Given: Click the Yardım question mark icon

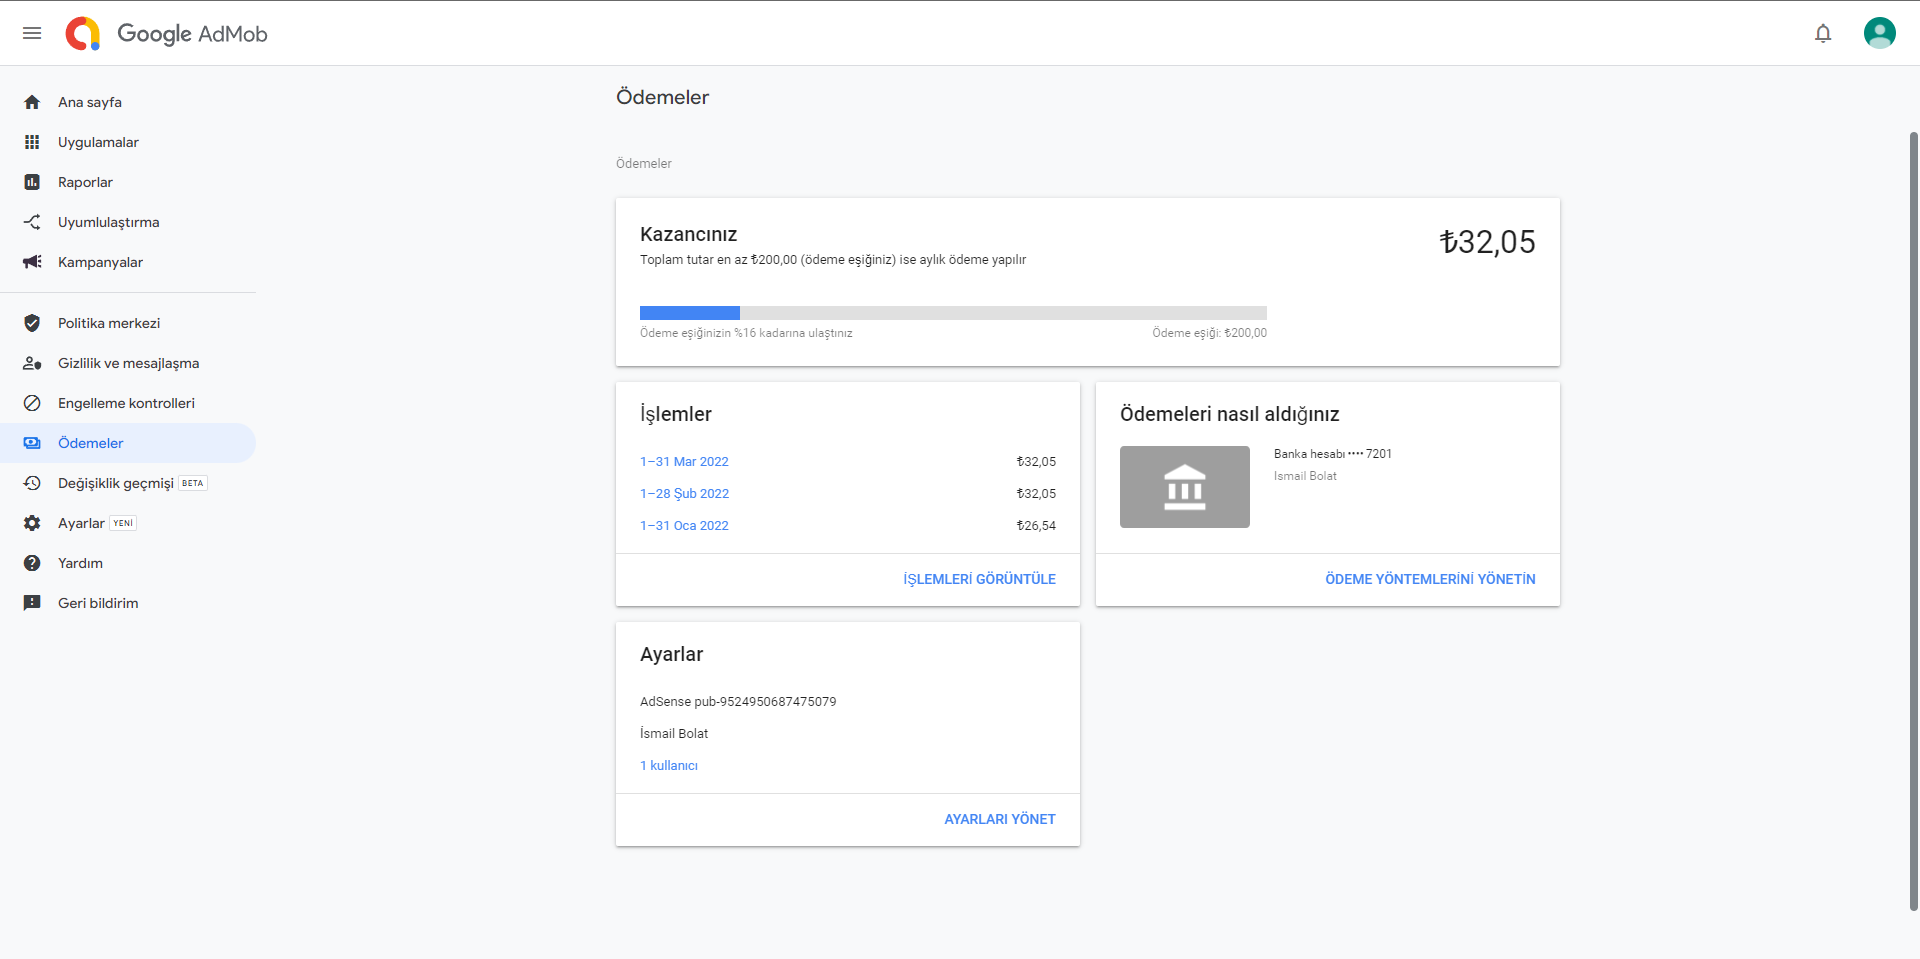Looking at the screenshot, I should pos(32,563).
